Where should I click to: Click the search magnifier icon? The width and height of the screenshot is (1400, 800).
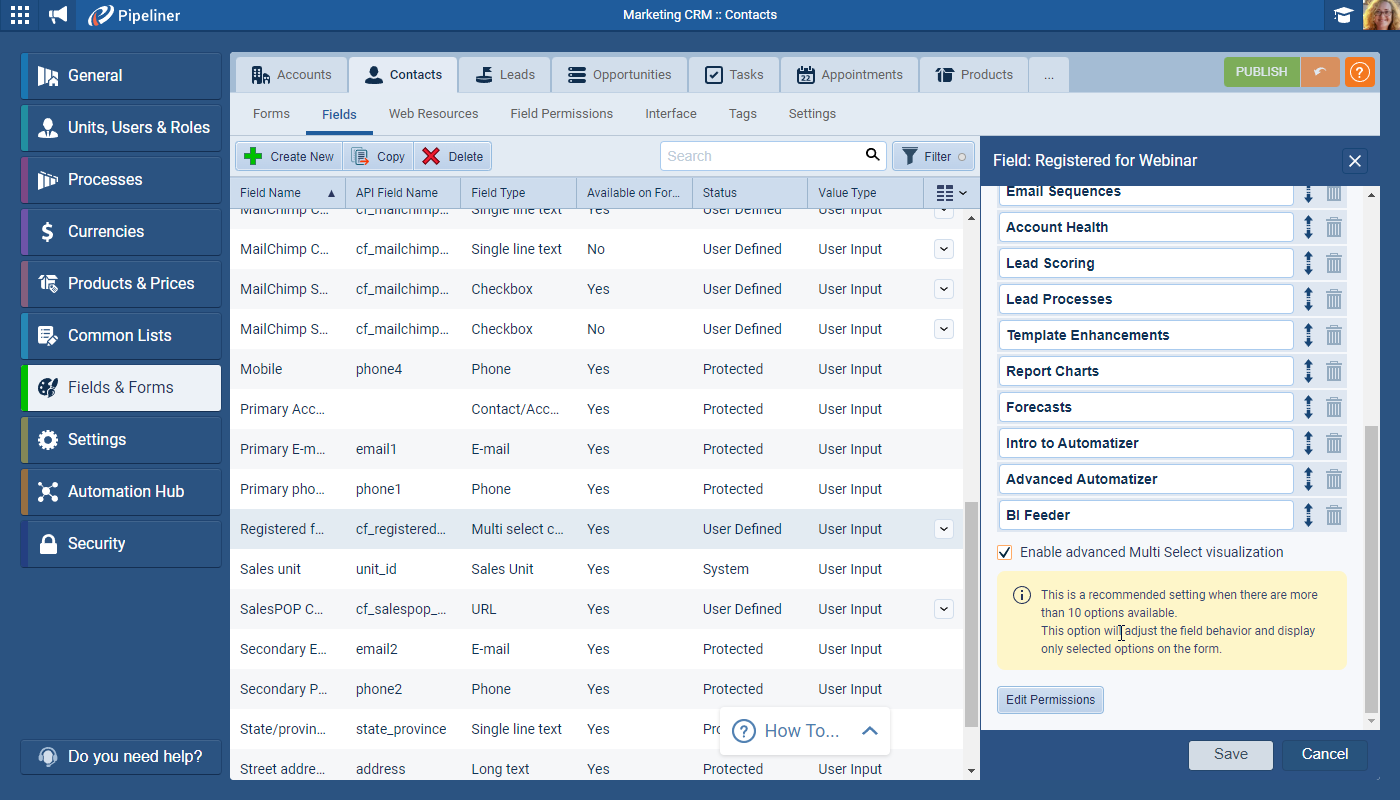tap(873, 155)
